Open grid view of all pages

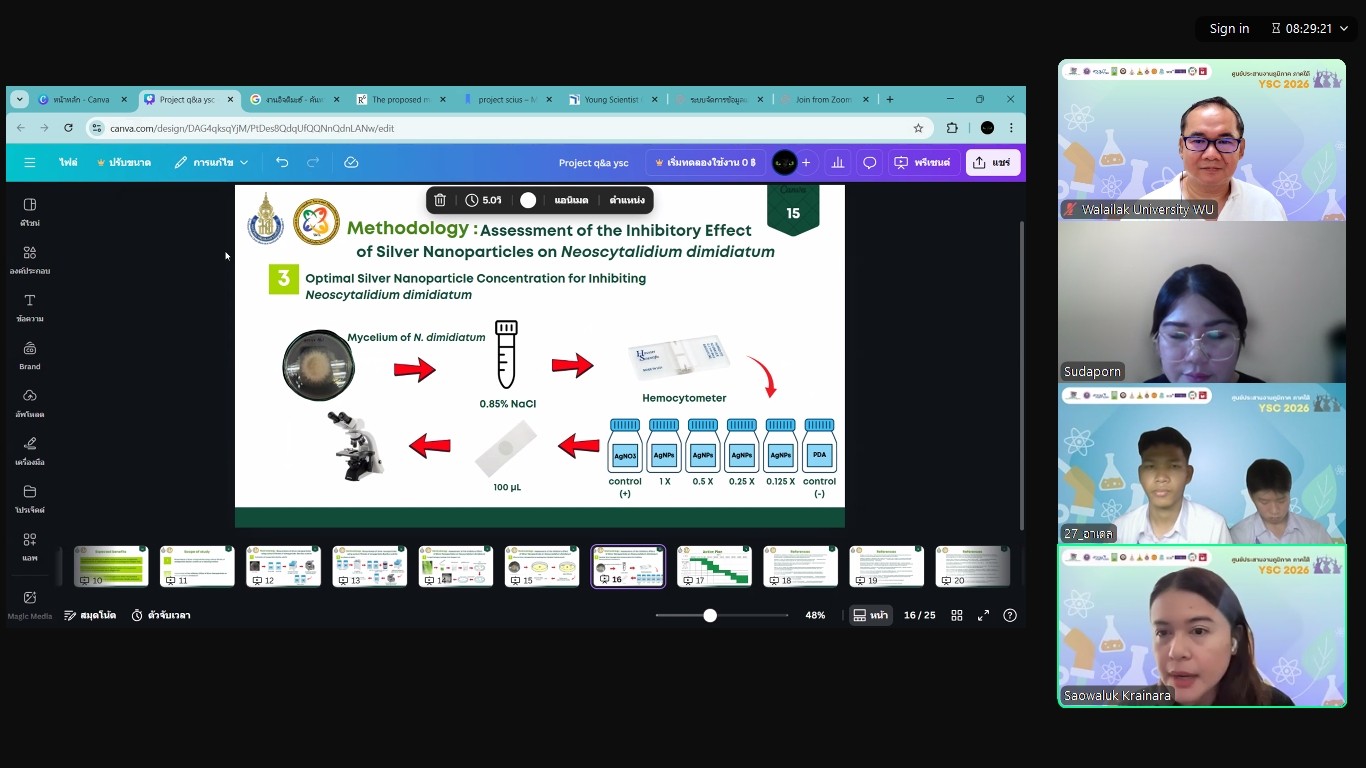(x=957, y=615)
